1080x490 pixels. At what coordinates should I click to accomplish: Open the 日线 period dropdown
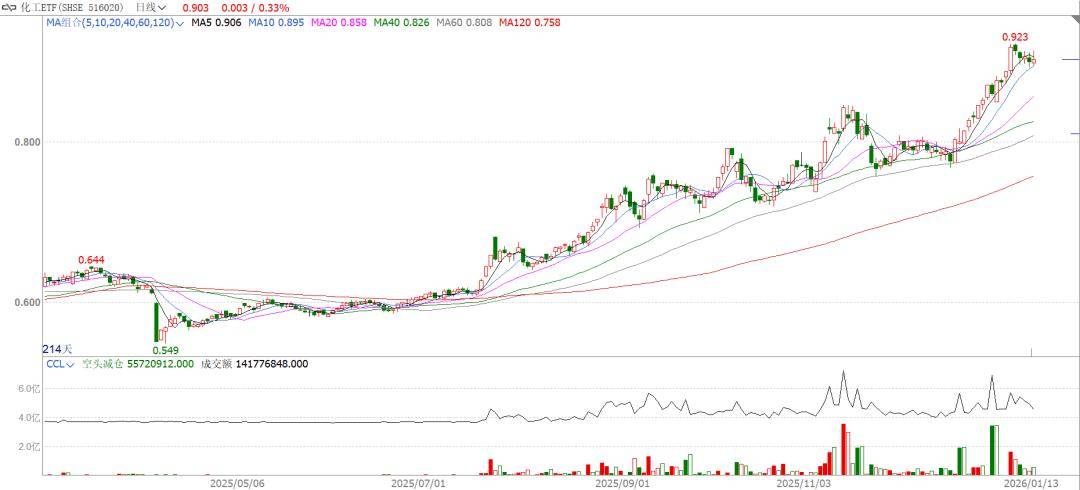click(x=150, y=7)
